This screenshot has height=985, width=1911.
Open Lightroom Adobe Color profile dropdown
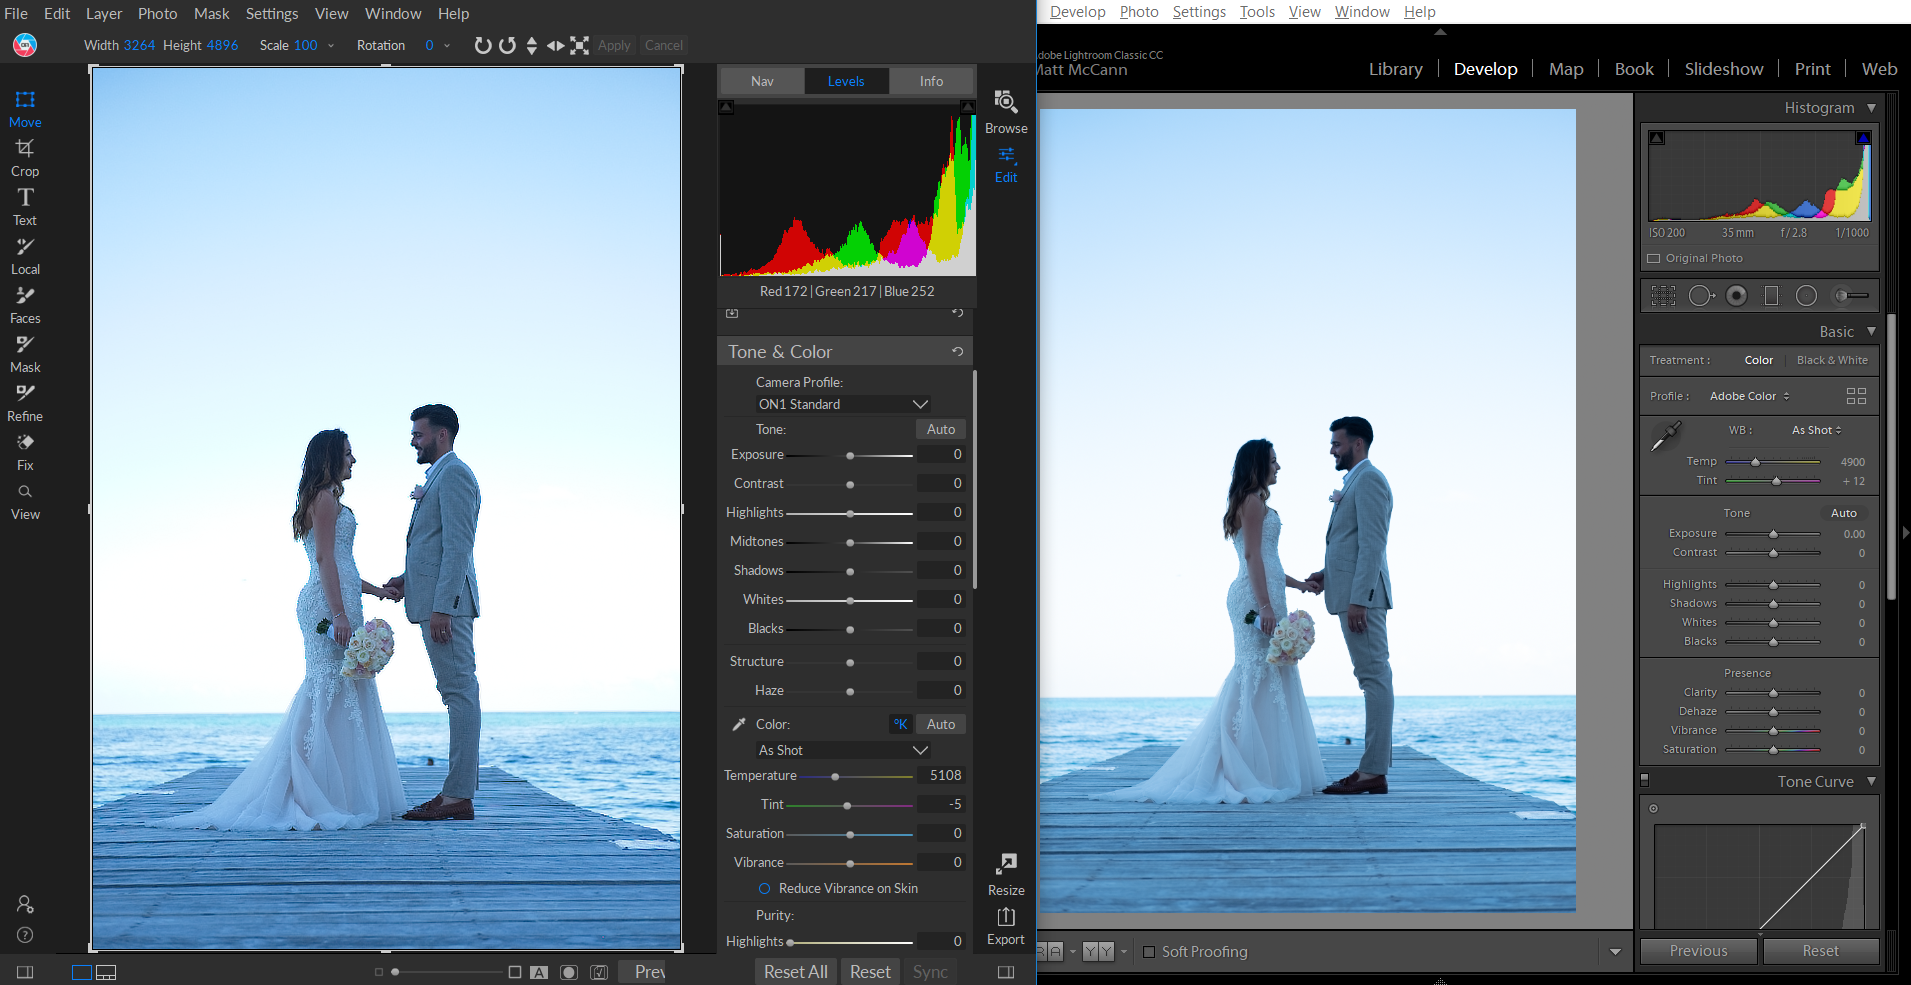(x=1749, y=396)
